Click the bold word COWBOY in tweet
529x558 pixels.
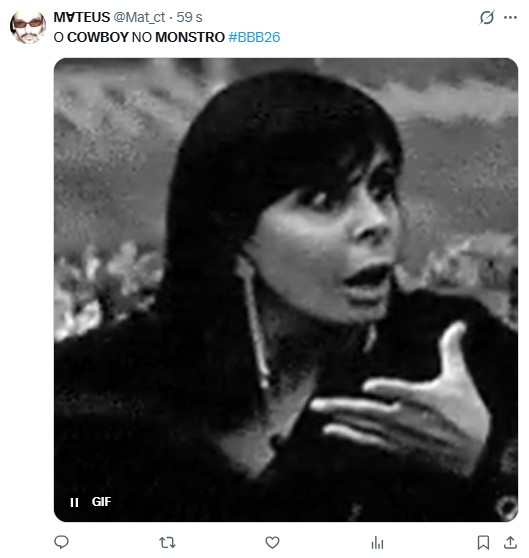(98, 37)
